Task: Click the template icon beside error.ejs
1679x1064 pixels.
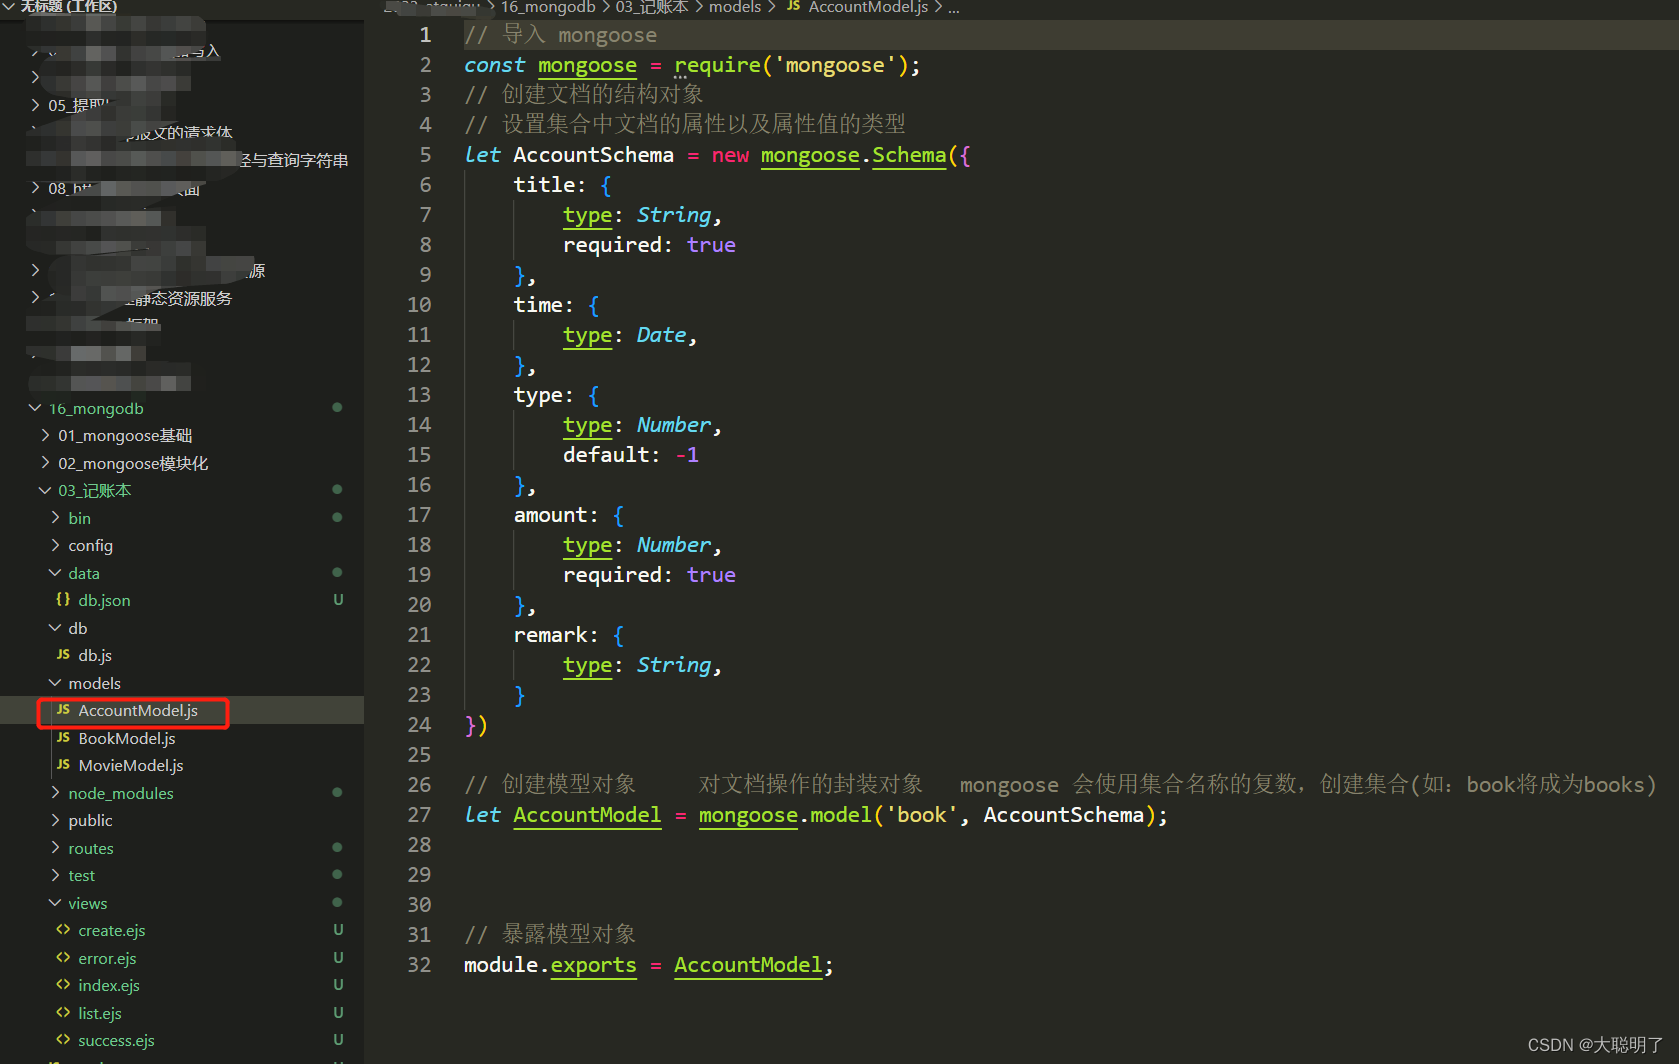Action: 63,958
